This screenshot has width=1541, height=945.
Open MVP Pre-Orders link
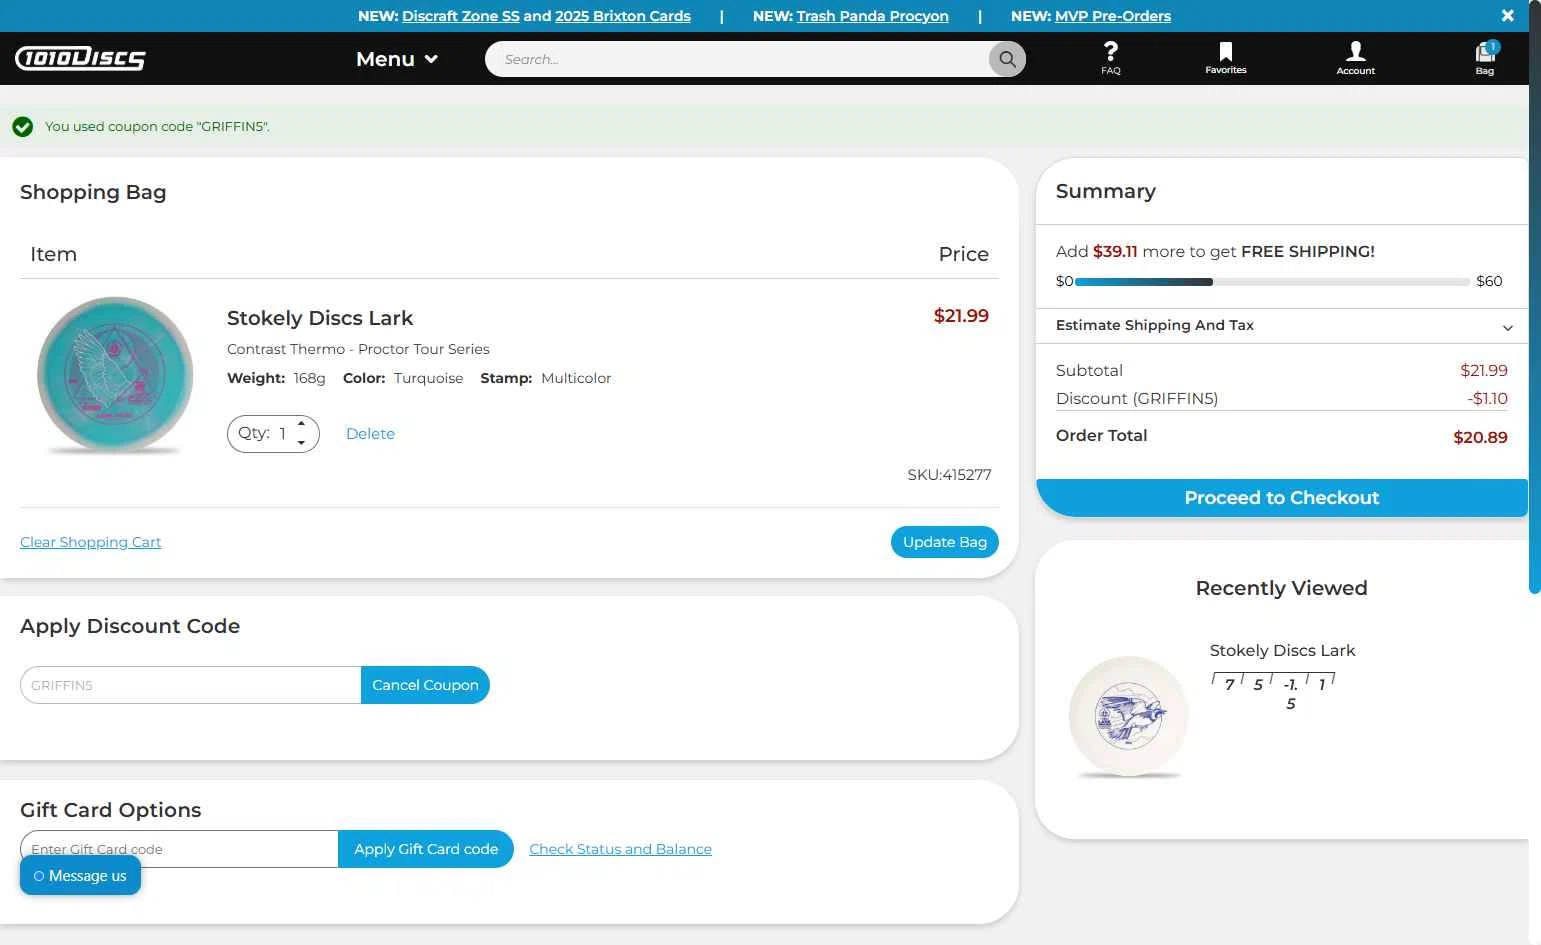click(x=1113, y=16)
